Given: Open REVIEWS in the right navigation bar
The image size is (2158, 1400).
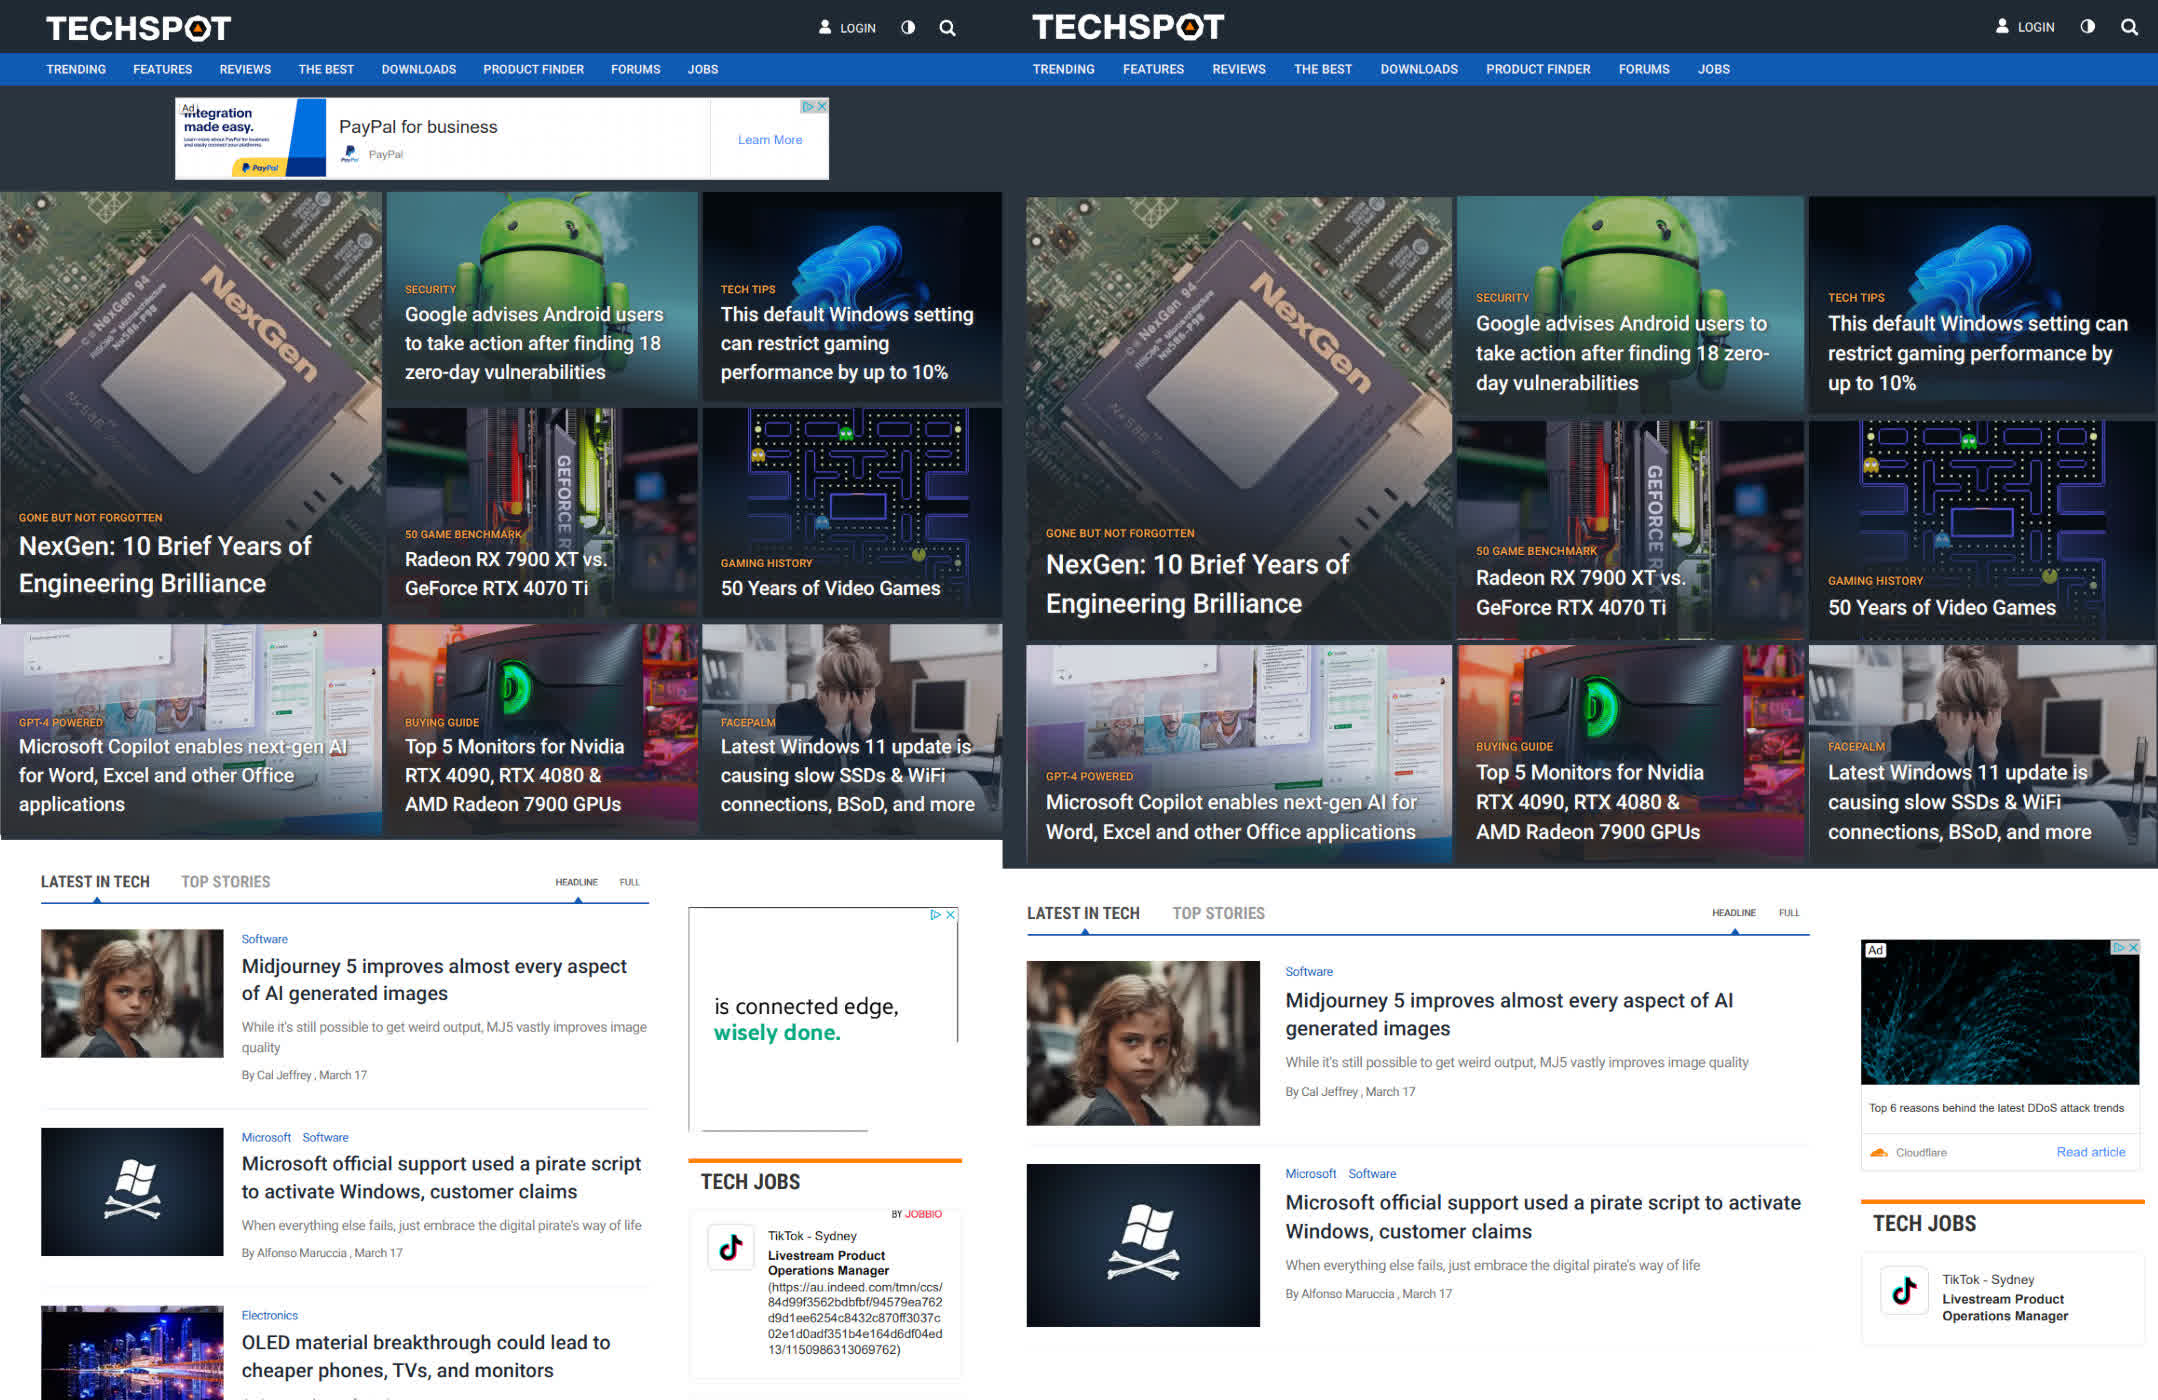Looking at the screenshot, I should pos(1238,69).
